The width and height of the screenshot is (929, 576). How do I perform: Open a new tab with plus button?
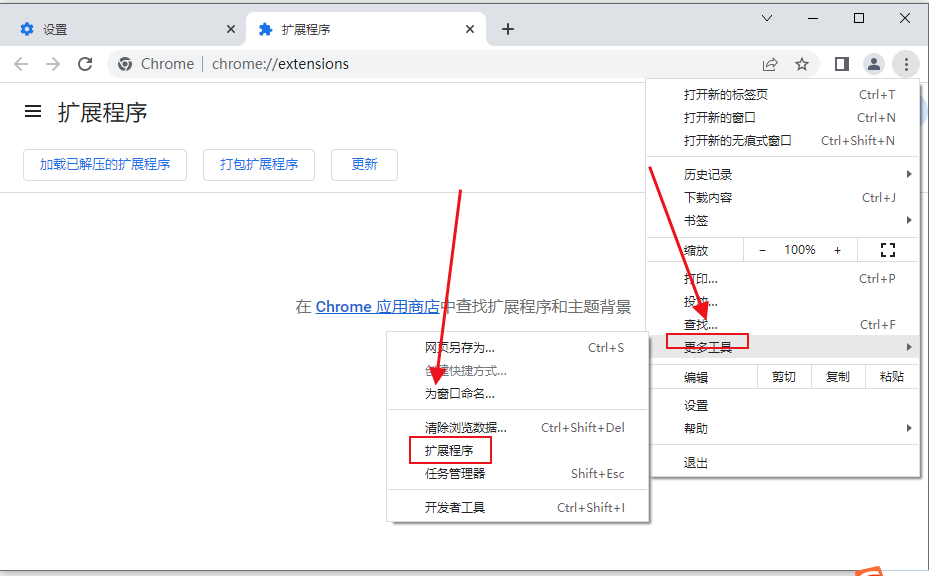(x=508, y=29)
